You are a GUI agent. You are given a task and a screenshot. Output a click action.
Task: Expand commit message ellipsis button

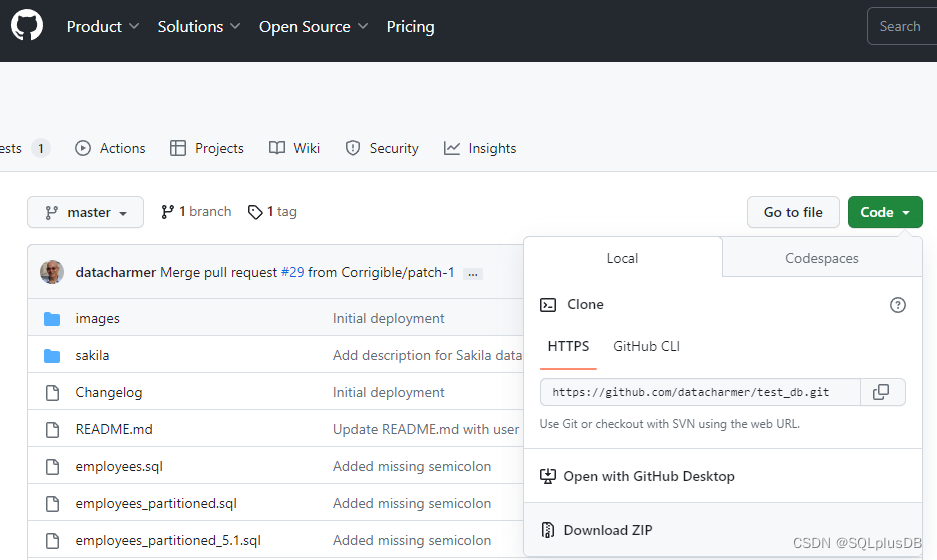pos(473,274)
